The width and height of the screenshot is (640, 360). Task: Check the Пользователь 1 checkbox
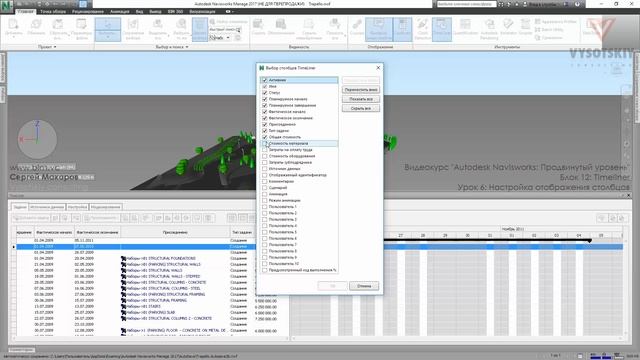(x=264, y=207)
